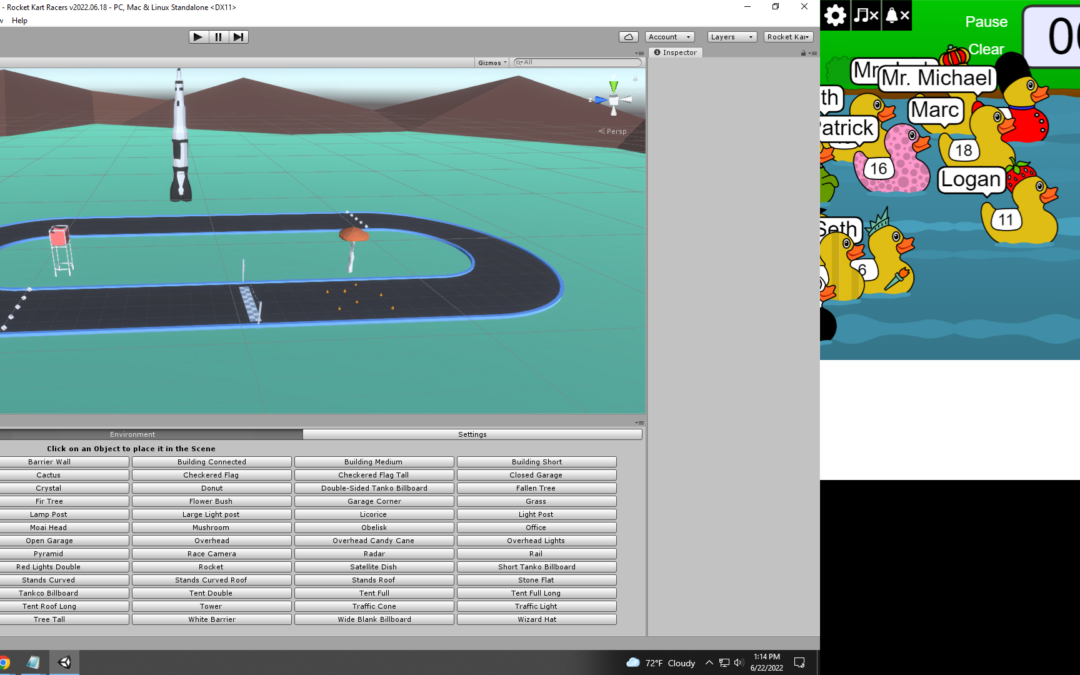Click the Wide Blank Billboard button
Image resolution: width=1080 pixels, height=675 pixels.
point(374,619)
